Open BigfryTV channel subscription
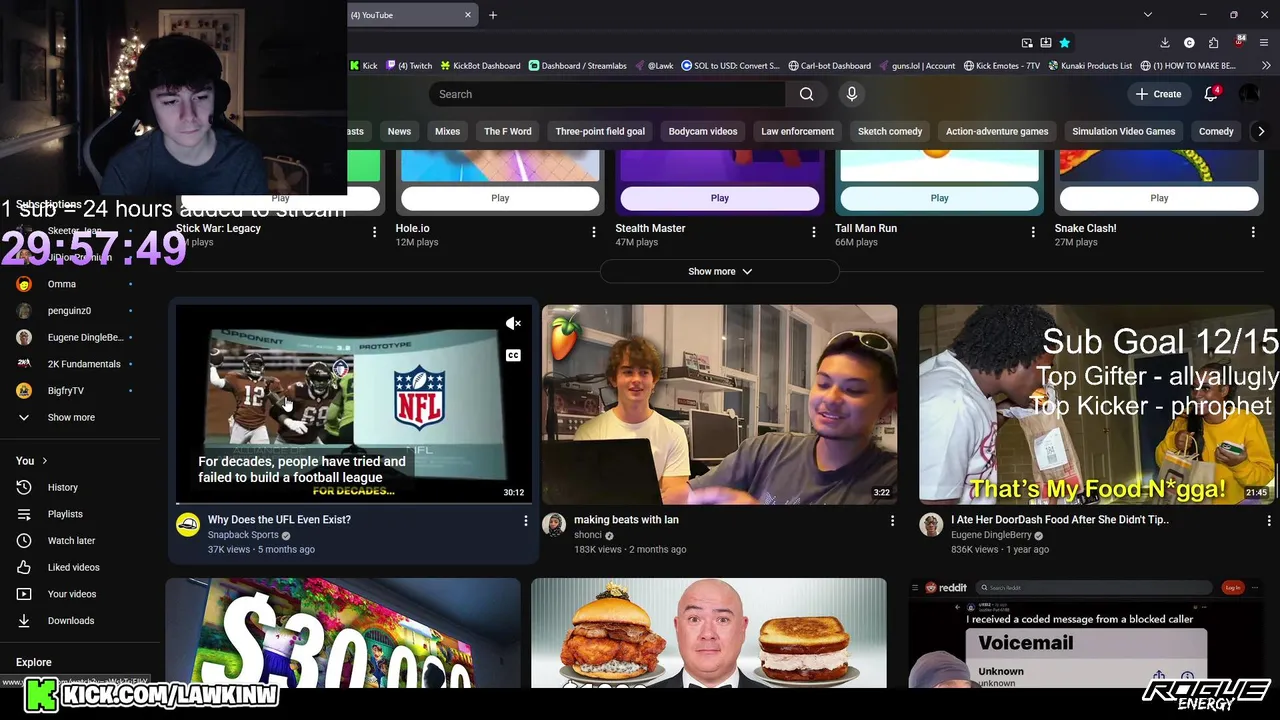 pyautogui.click(x=66, y=391)
